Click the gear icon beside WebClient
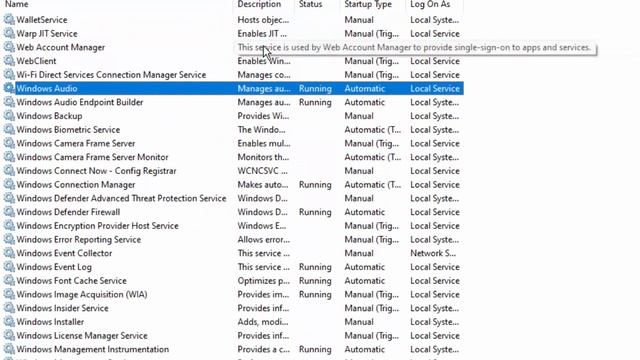 point(9,61)
